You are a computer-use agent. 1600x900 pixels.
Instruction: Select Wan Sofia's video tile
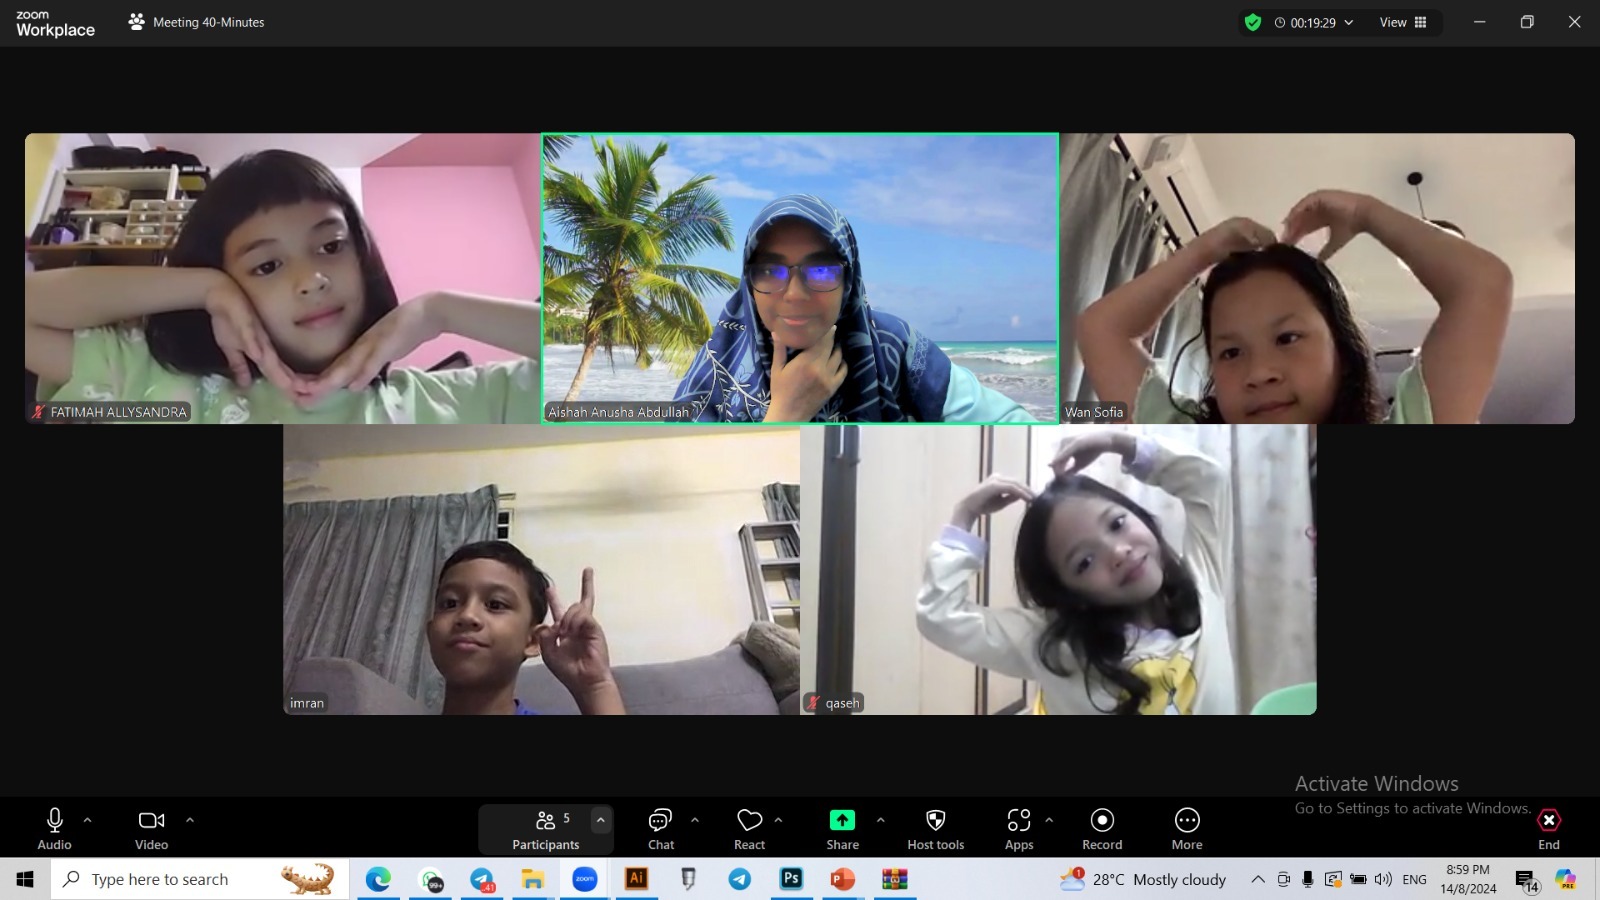[1317, 278]
